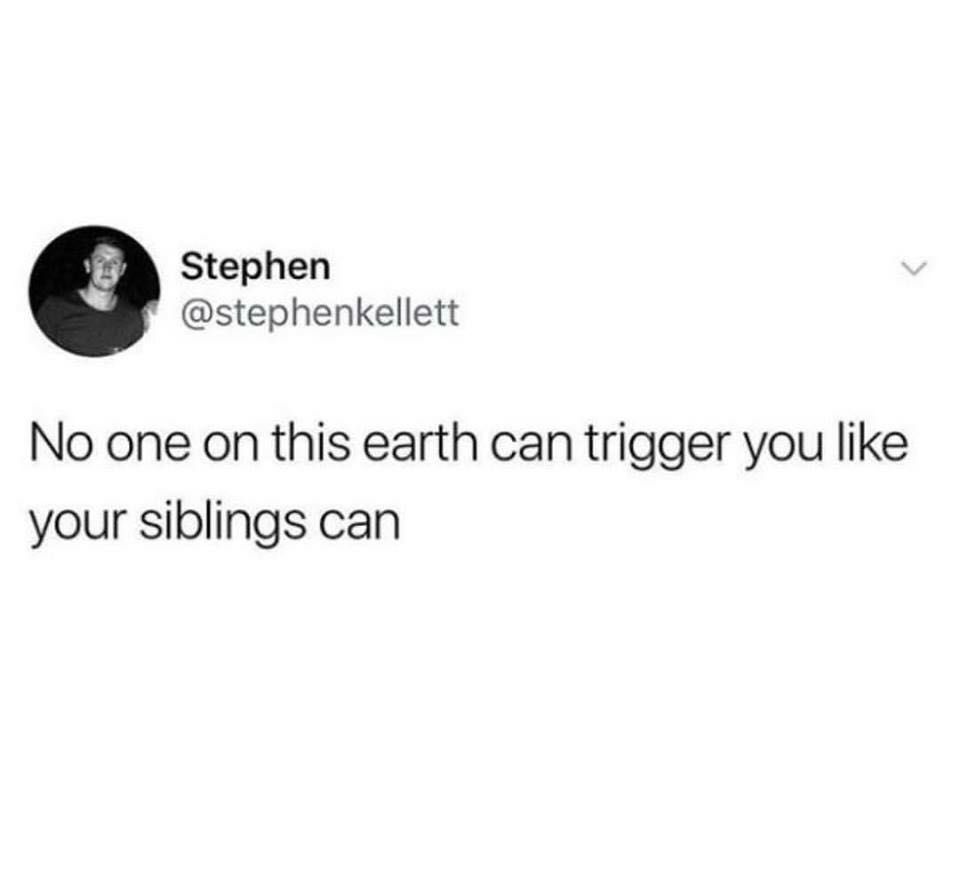Open Stephen's circular profile picture
960x869 pixels.
94,291
